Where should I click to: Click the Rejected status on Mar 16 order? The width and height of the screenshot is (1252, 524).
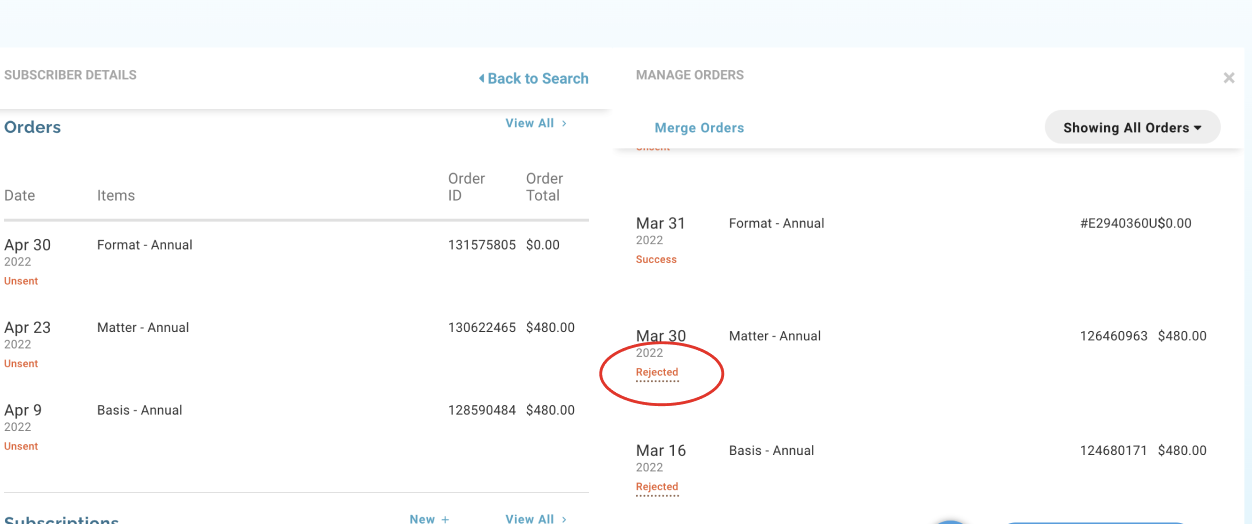pyautogui.click(x=657, y=487)
